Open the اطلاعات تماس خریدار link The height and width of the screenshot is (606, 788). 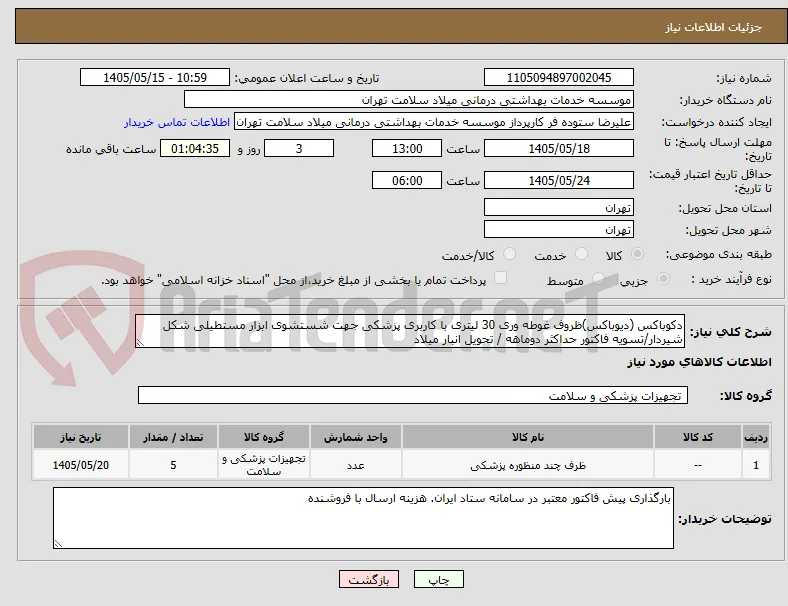(177, 122)
